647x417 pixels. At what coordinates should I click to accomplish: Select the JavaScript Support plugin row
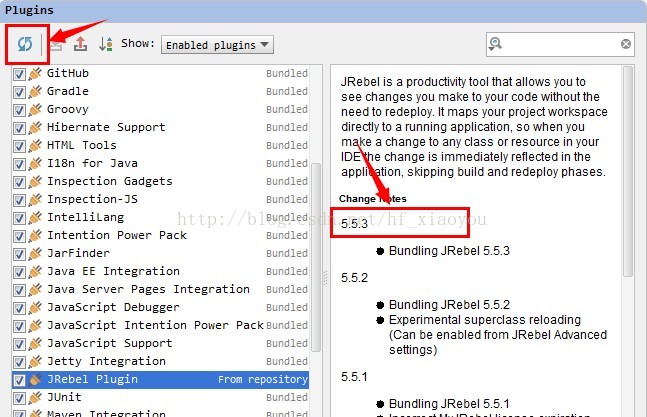(x=161, y=344)
